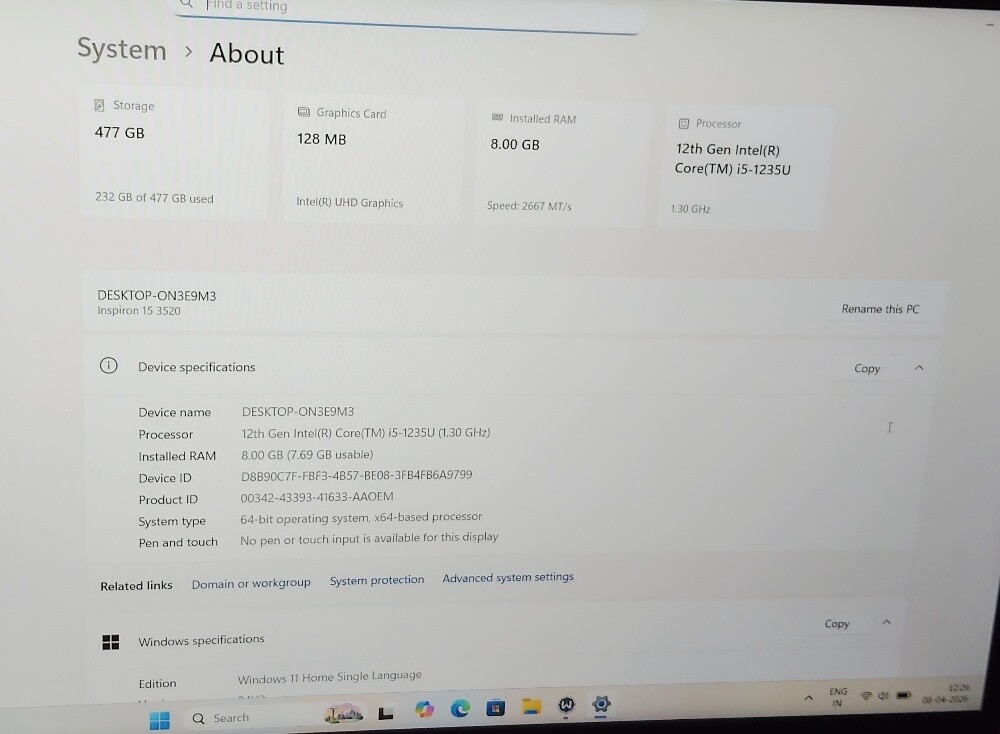Screen dimensions: 1000x734
Task: Go back to System breadcrumb
Action: [x=122, y=49]
